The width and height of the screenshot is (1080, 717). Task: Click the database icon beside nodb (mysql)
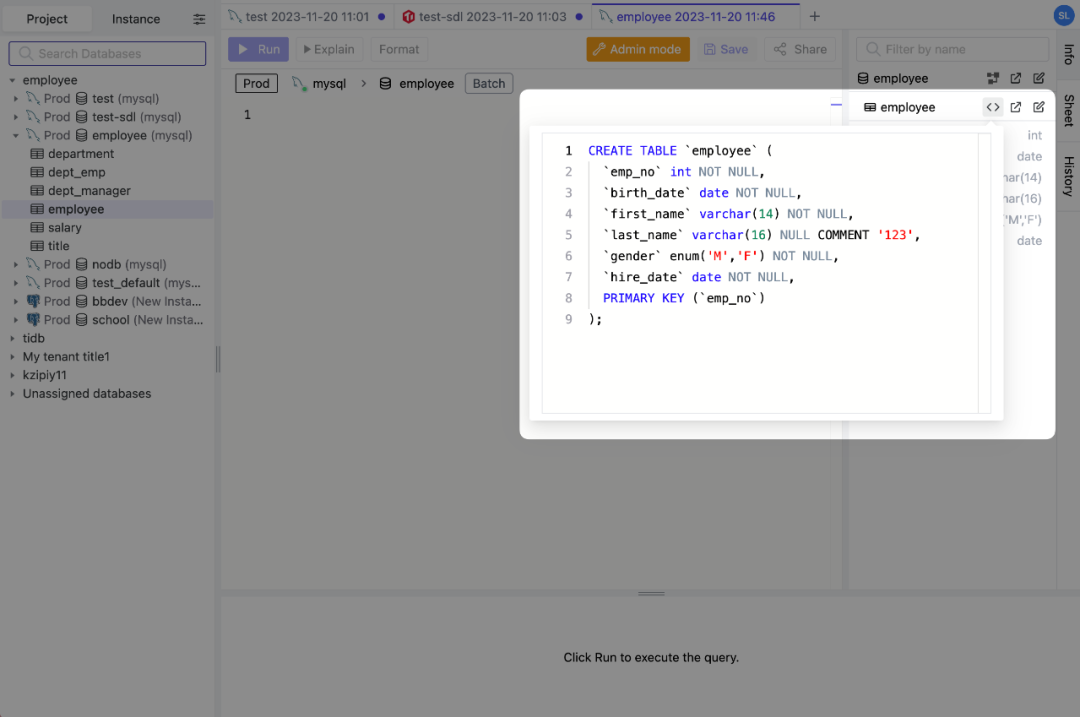[x=81, y=264]
